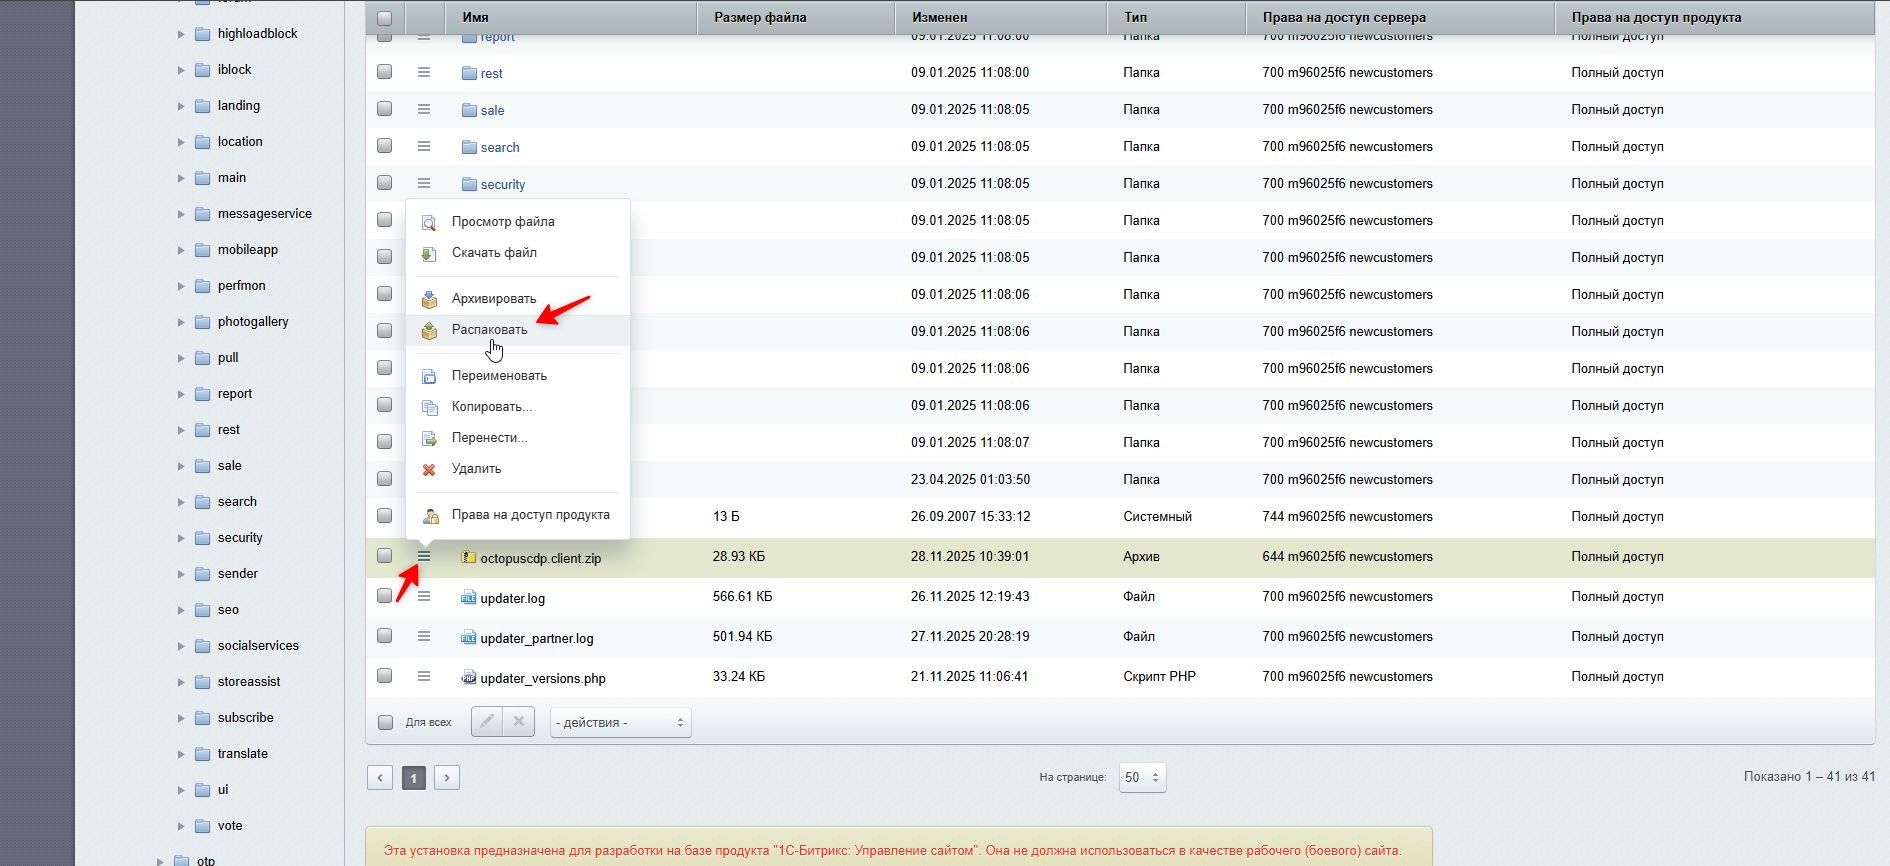This screenshot has width=1890, height=866.
Task: Open the "- действия -" dropdown
Action: pos(620,722)
